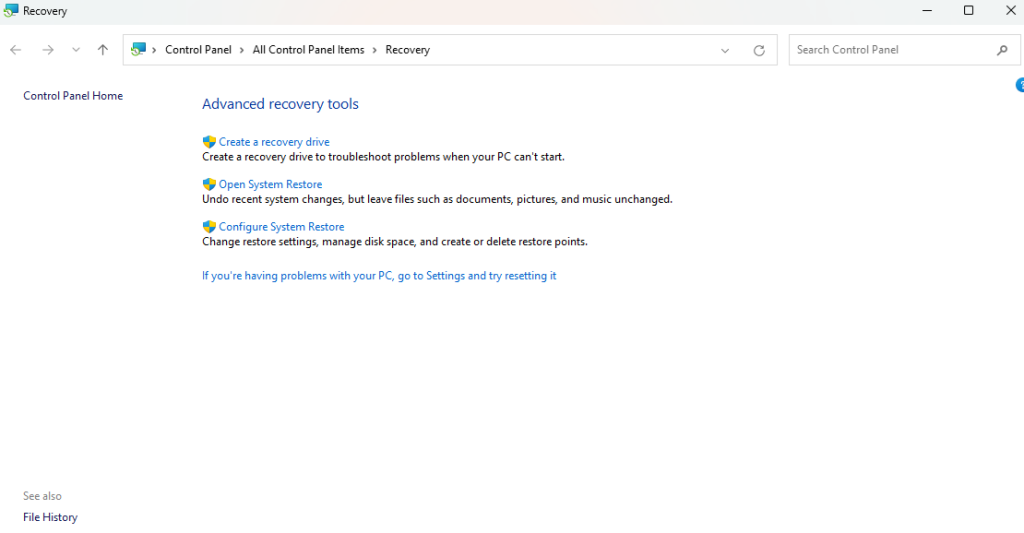The width and height of the screenshot is (1024, 533).
Task: Select the Control Panel breadcrumb
Action: tap(198, 50)
